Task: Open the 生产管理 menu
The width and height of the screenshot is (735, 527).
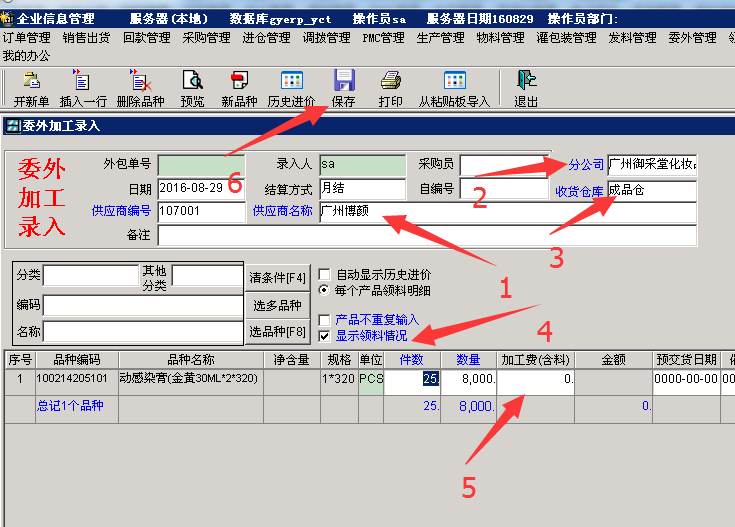Action: pos(440,38)
